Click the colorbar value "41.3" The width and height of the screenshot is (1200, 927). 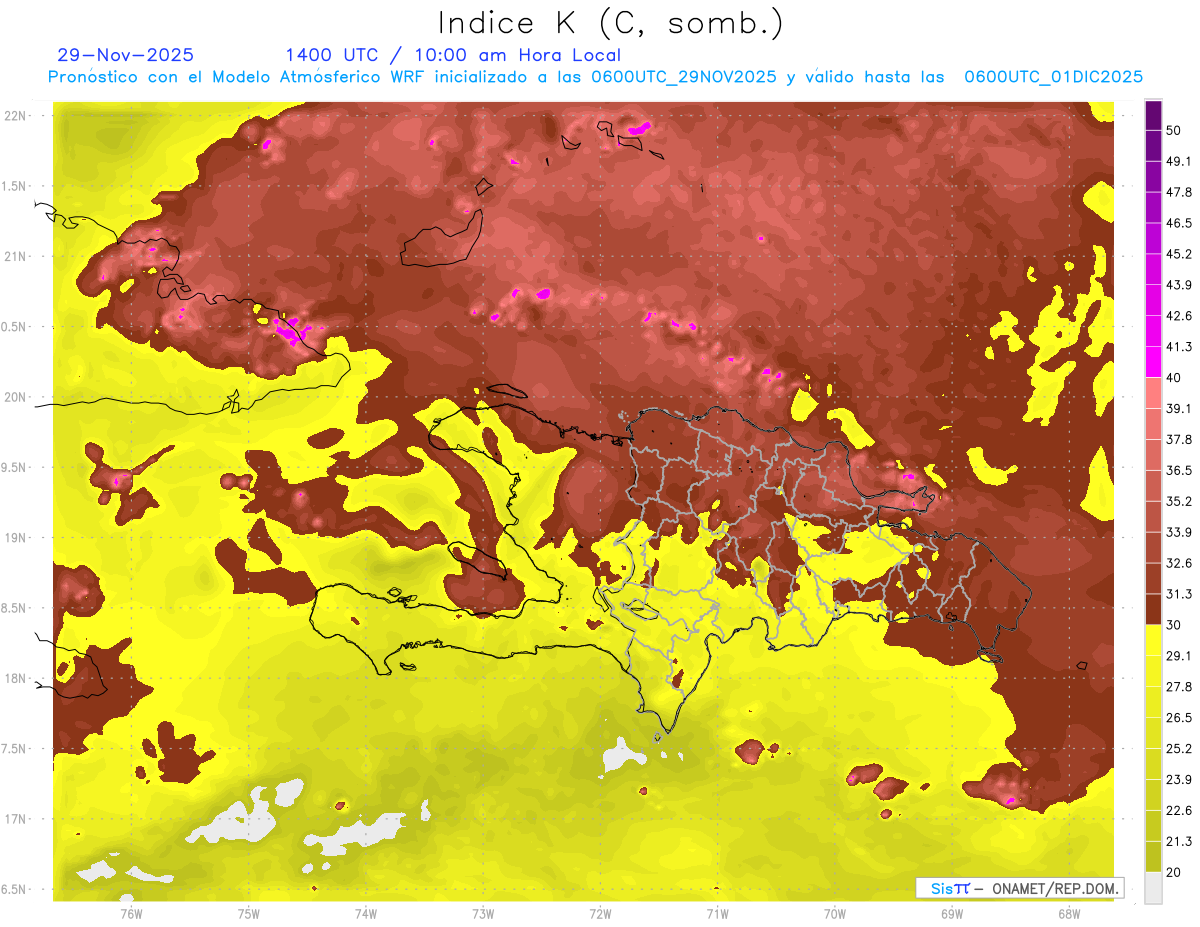coord(1179,347)
